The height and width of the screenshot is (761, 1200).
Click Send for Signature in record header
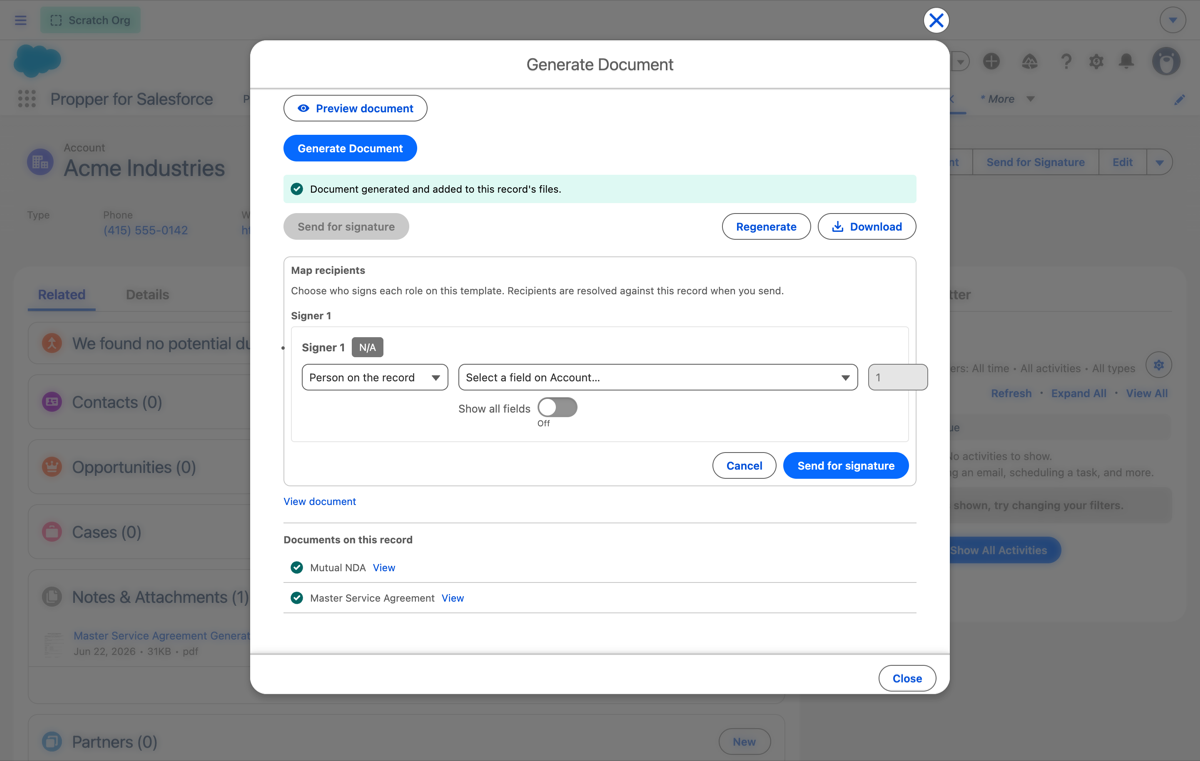click(x=1035, y=162)
